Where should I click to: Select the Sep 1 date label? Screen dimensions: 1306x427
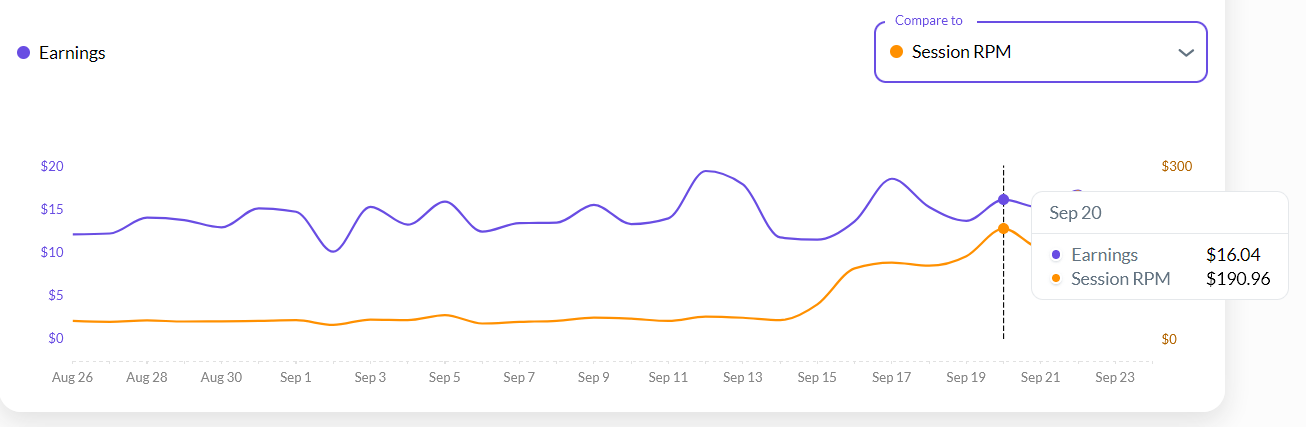[x=295, y=378]
